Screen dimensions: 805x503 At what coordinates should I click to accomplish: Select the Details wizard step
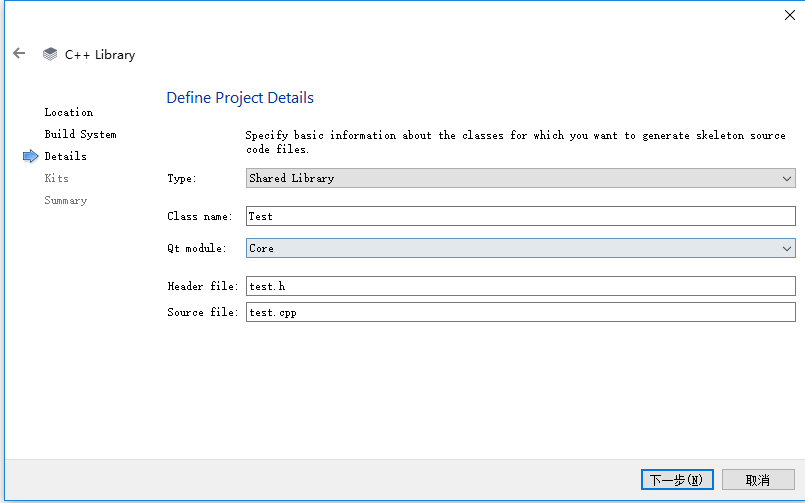click(65, 156)
